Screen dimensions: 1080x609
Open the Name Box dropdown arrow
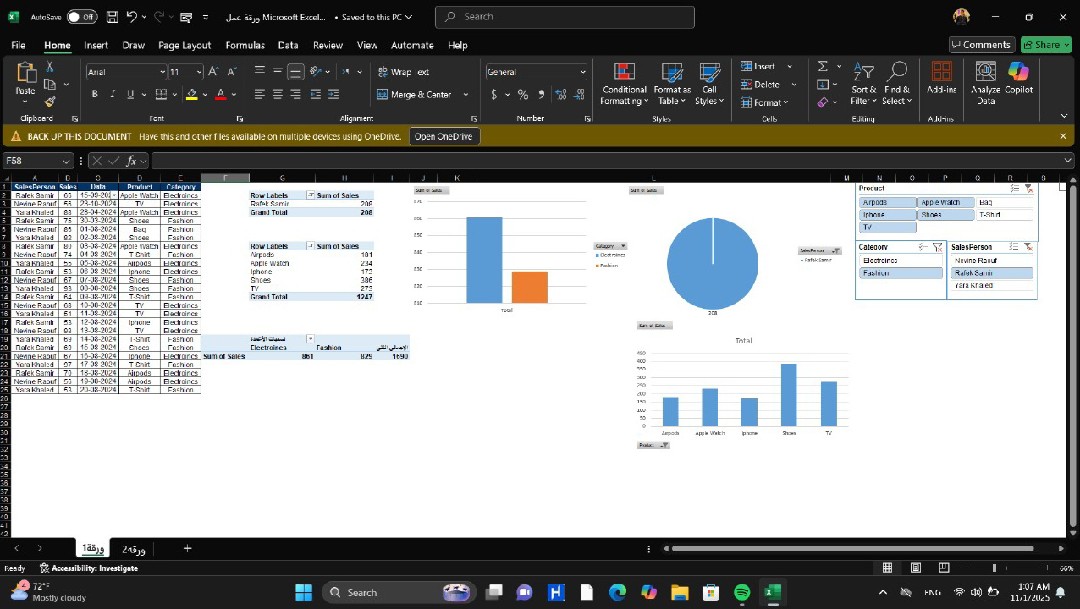[x=67, y=161]
